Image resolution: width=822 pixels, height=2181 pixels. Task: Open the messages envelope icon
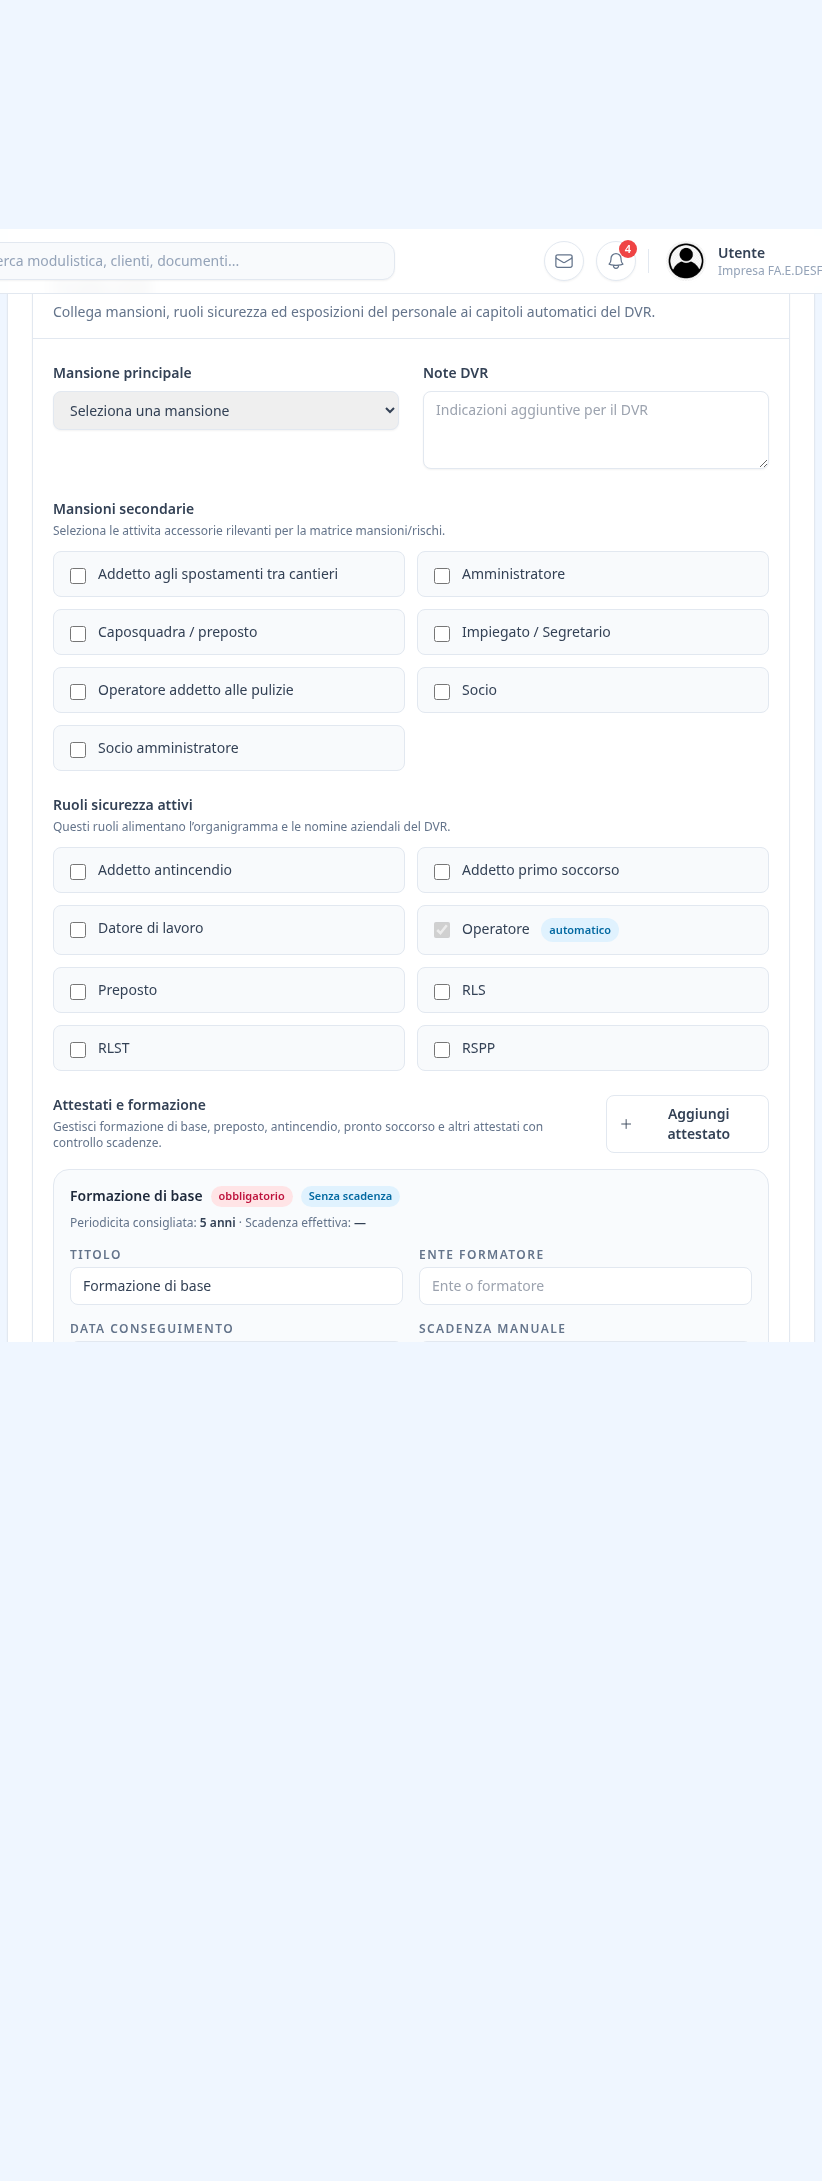564,261
